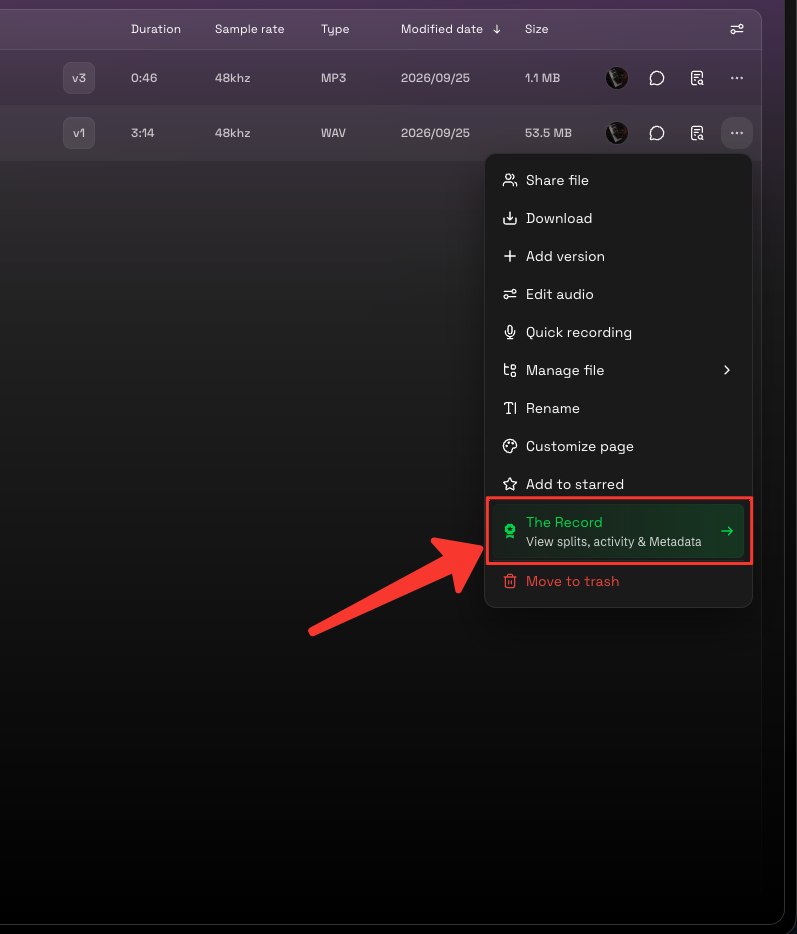
Task: Select the v3 version badge
Action: (79, 78)
